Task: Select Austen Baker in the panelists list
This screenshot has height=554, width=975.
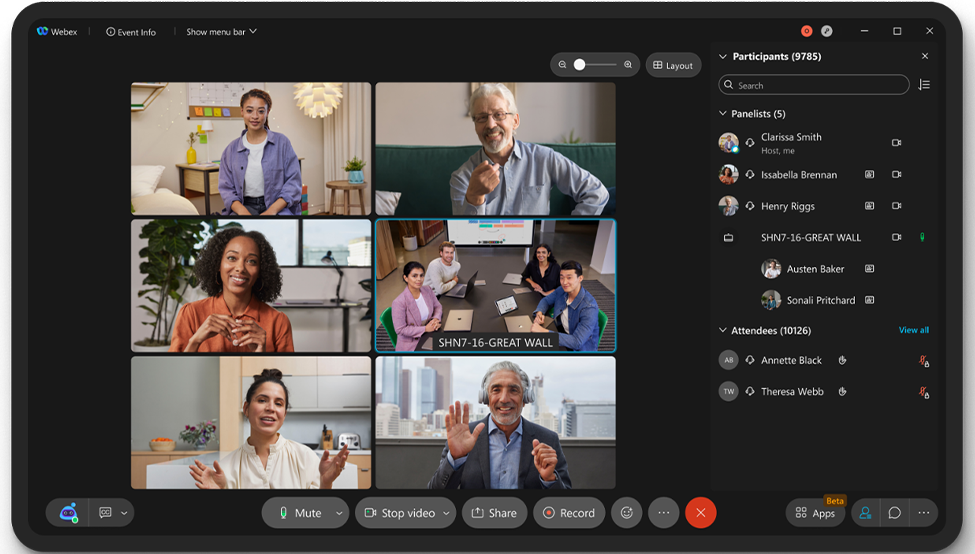Action: click(815, 269)
